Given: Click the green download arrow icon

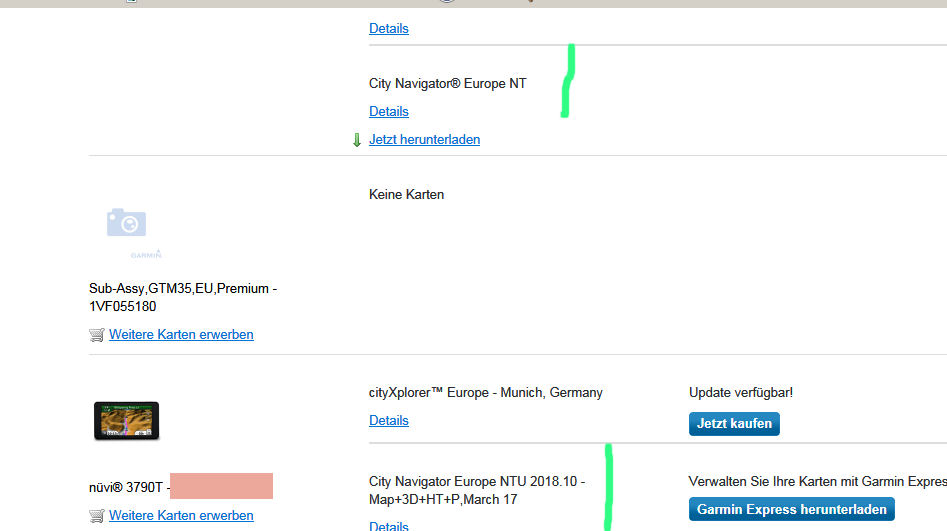Looking at the screenshot, I should [357, 140].
